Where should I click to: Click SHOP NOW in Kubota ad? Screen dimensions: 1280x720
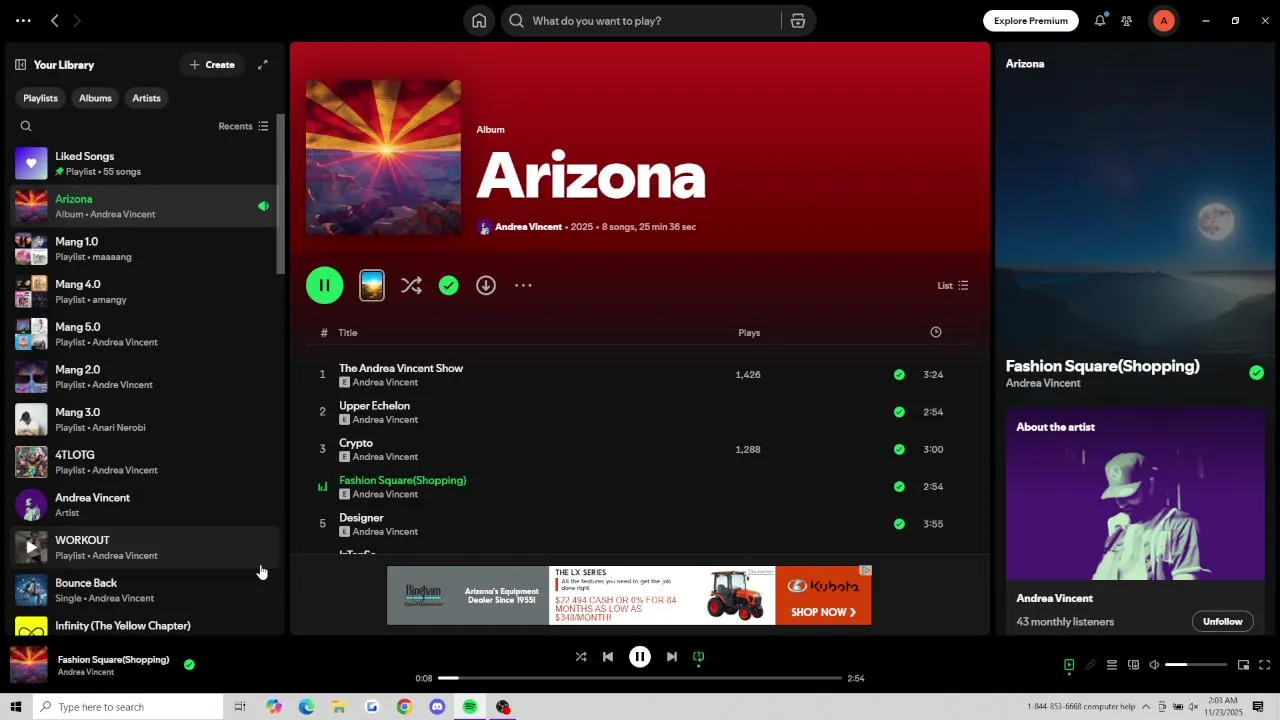coord(823,612)
